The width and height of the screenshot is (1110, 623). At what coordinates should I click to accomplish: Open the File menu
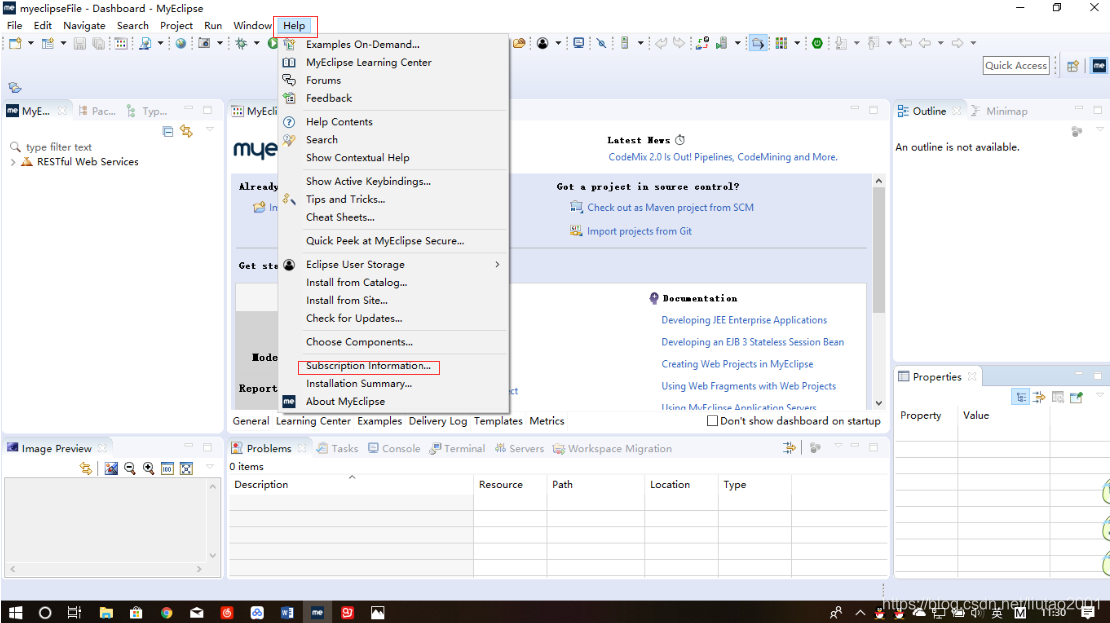point(14,25)
